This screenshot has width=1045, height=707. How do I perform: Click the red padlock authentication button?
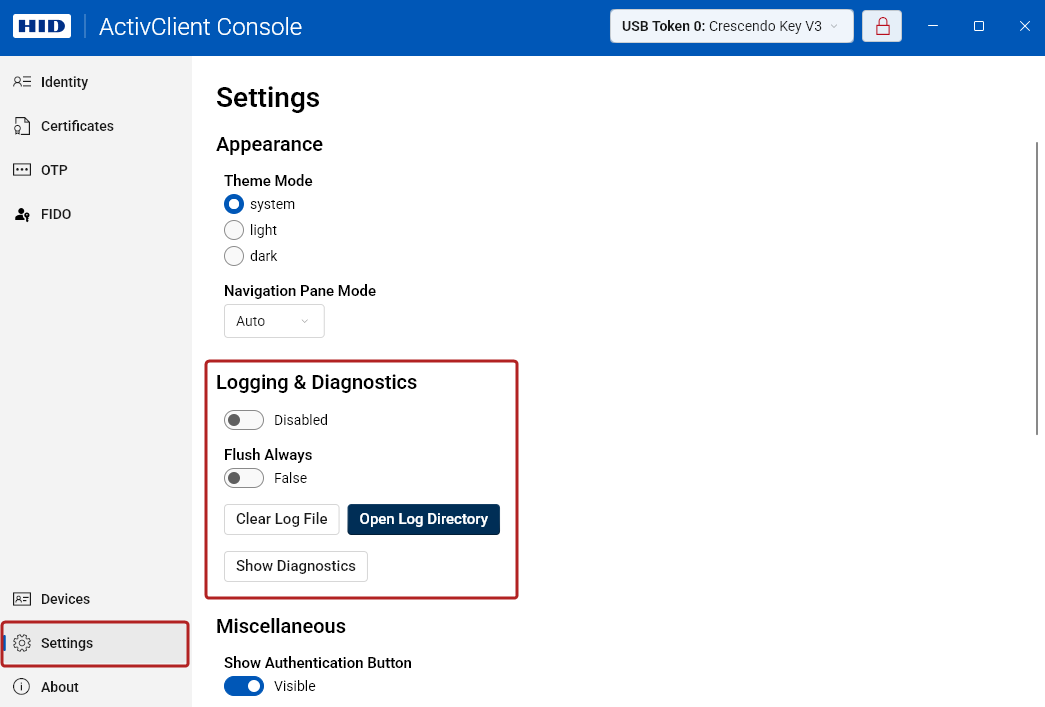882,26
